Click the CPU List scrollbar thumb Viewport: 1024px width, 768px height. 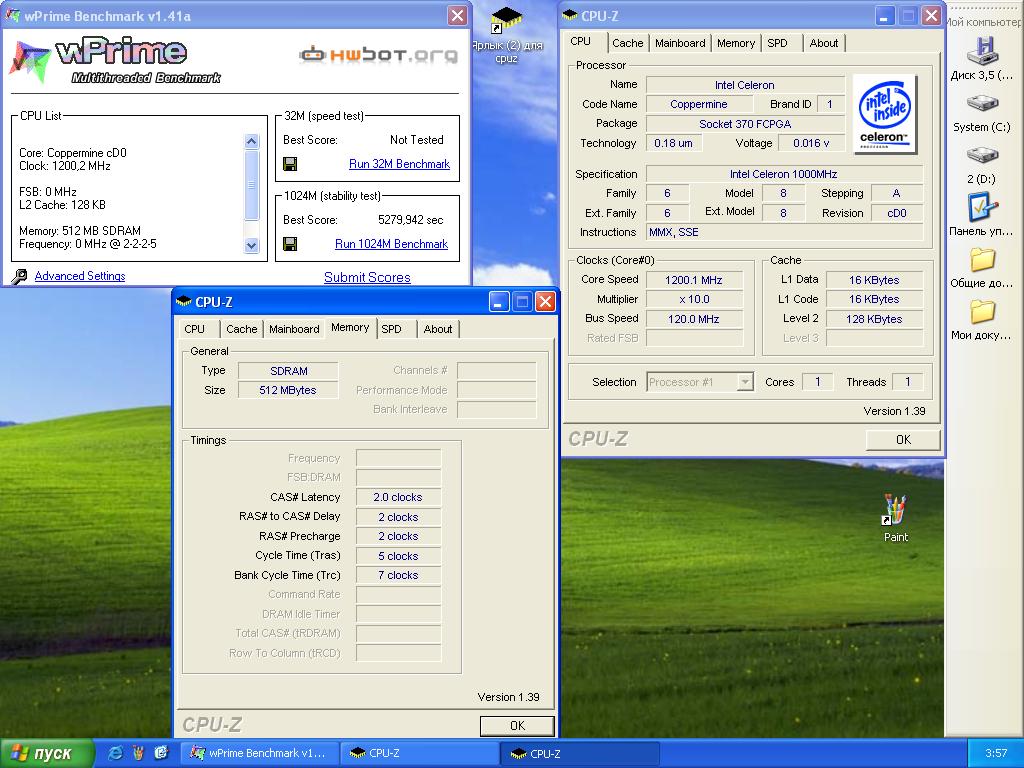point(251,185)
